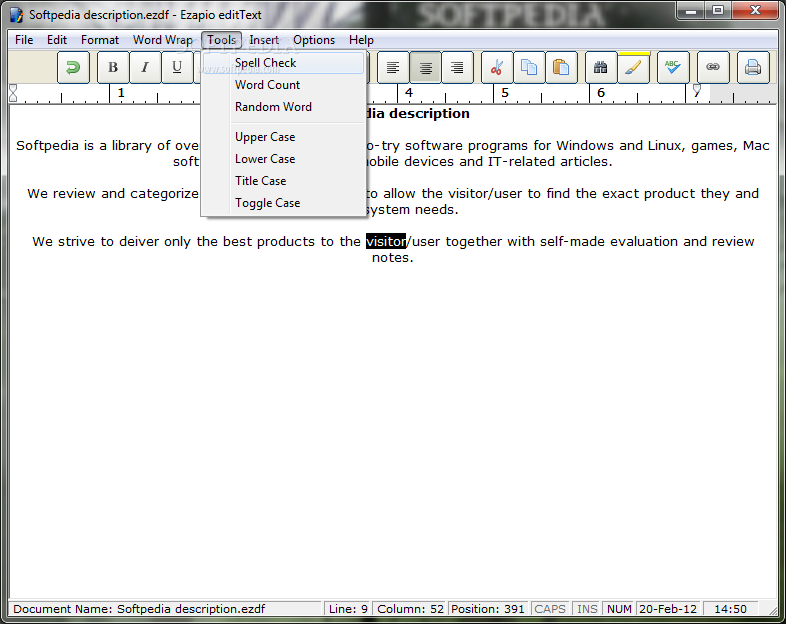Align text right using the toolbar icon
Screen dimensions: 786x624
click(x=457, y=67)
